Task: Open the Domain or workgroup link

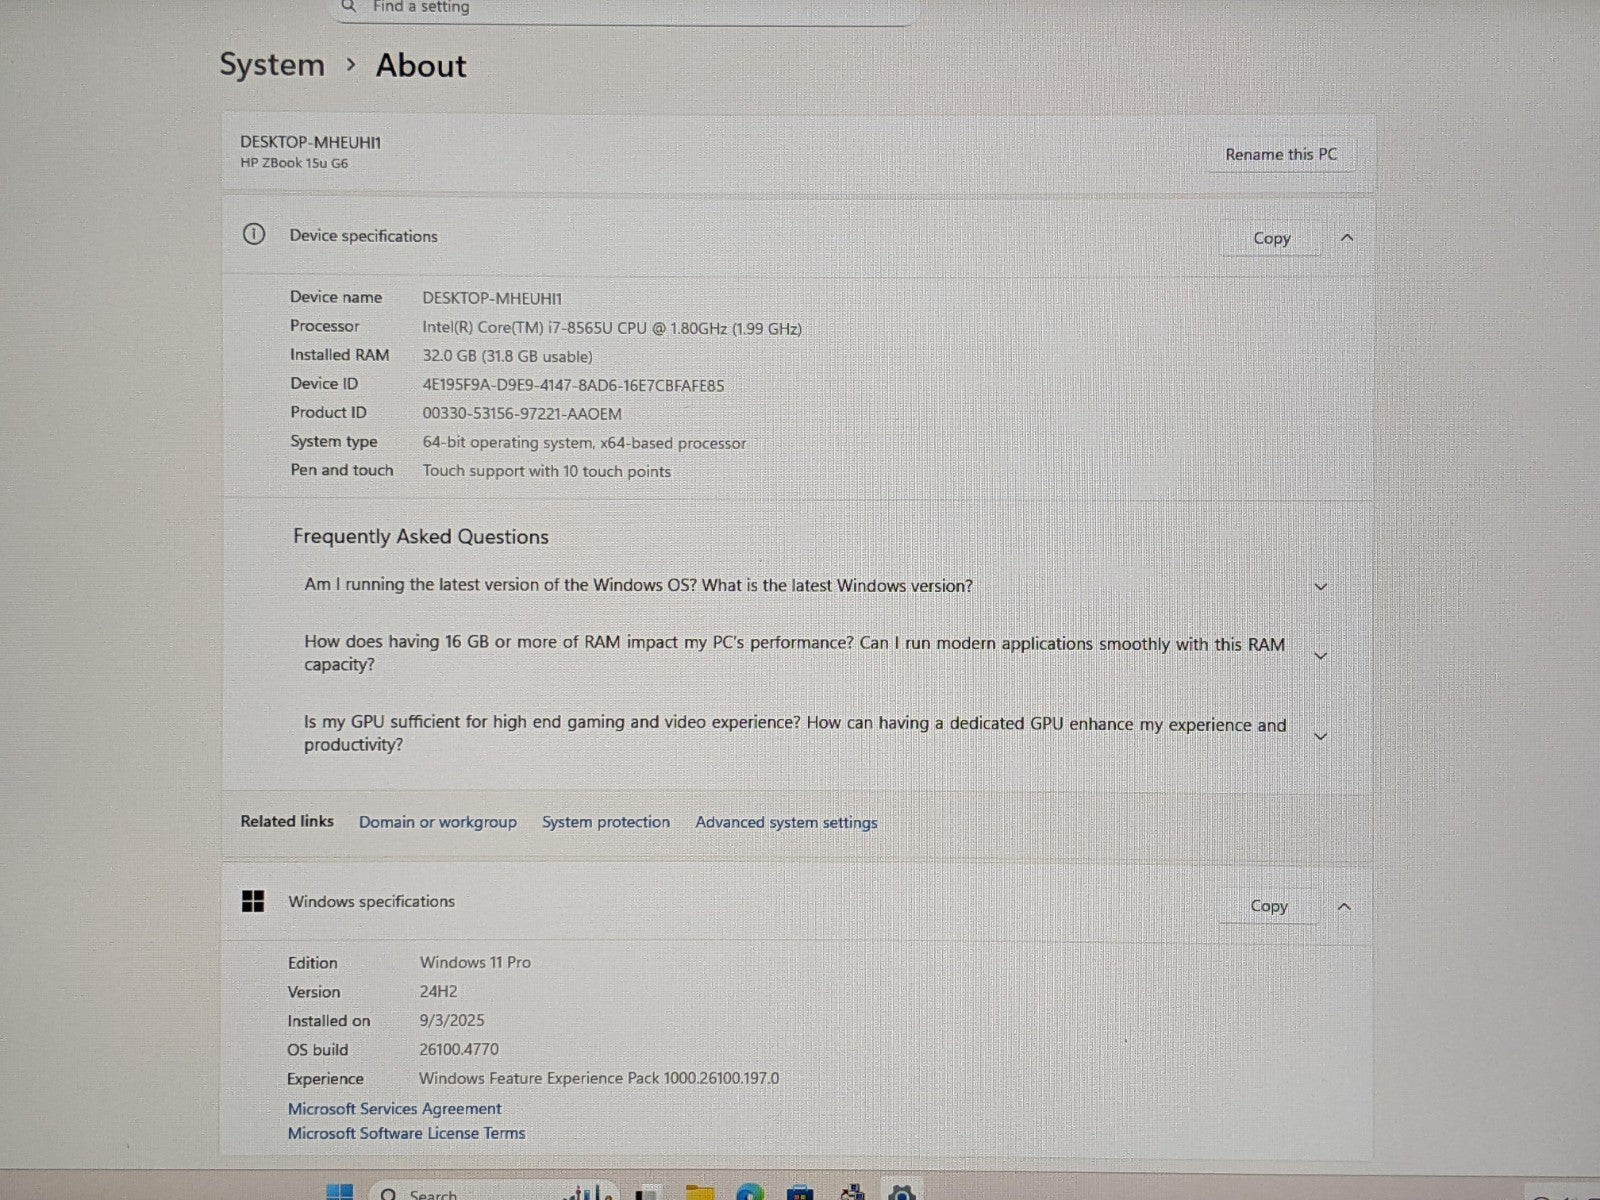Action: tap(438, 822)
